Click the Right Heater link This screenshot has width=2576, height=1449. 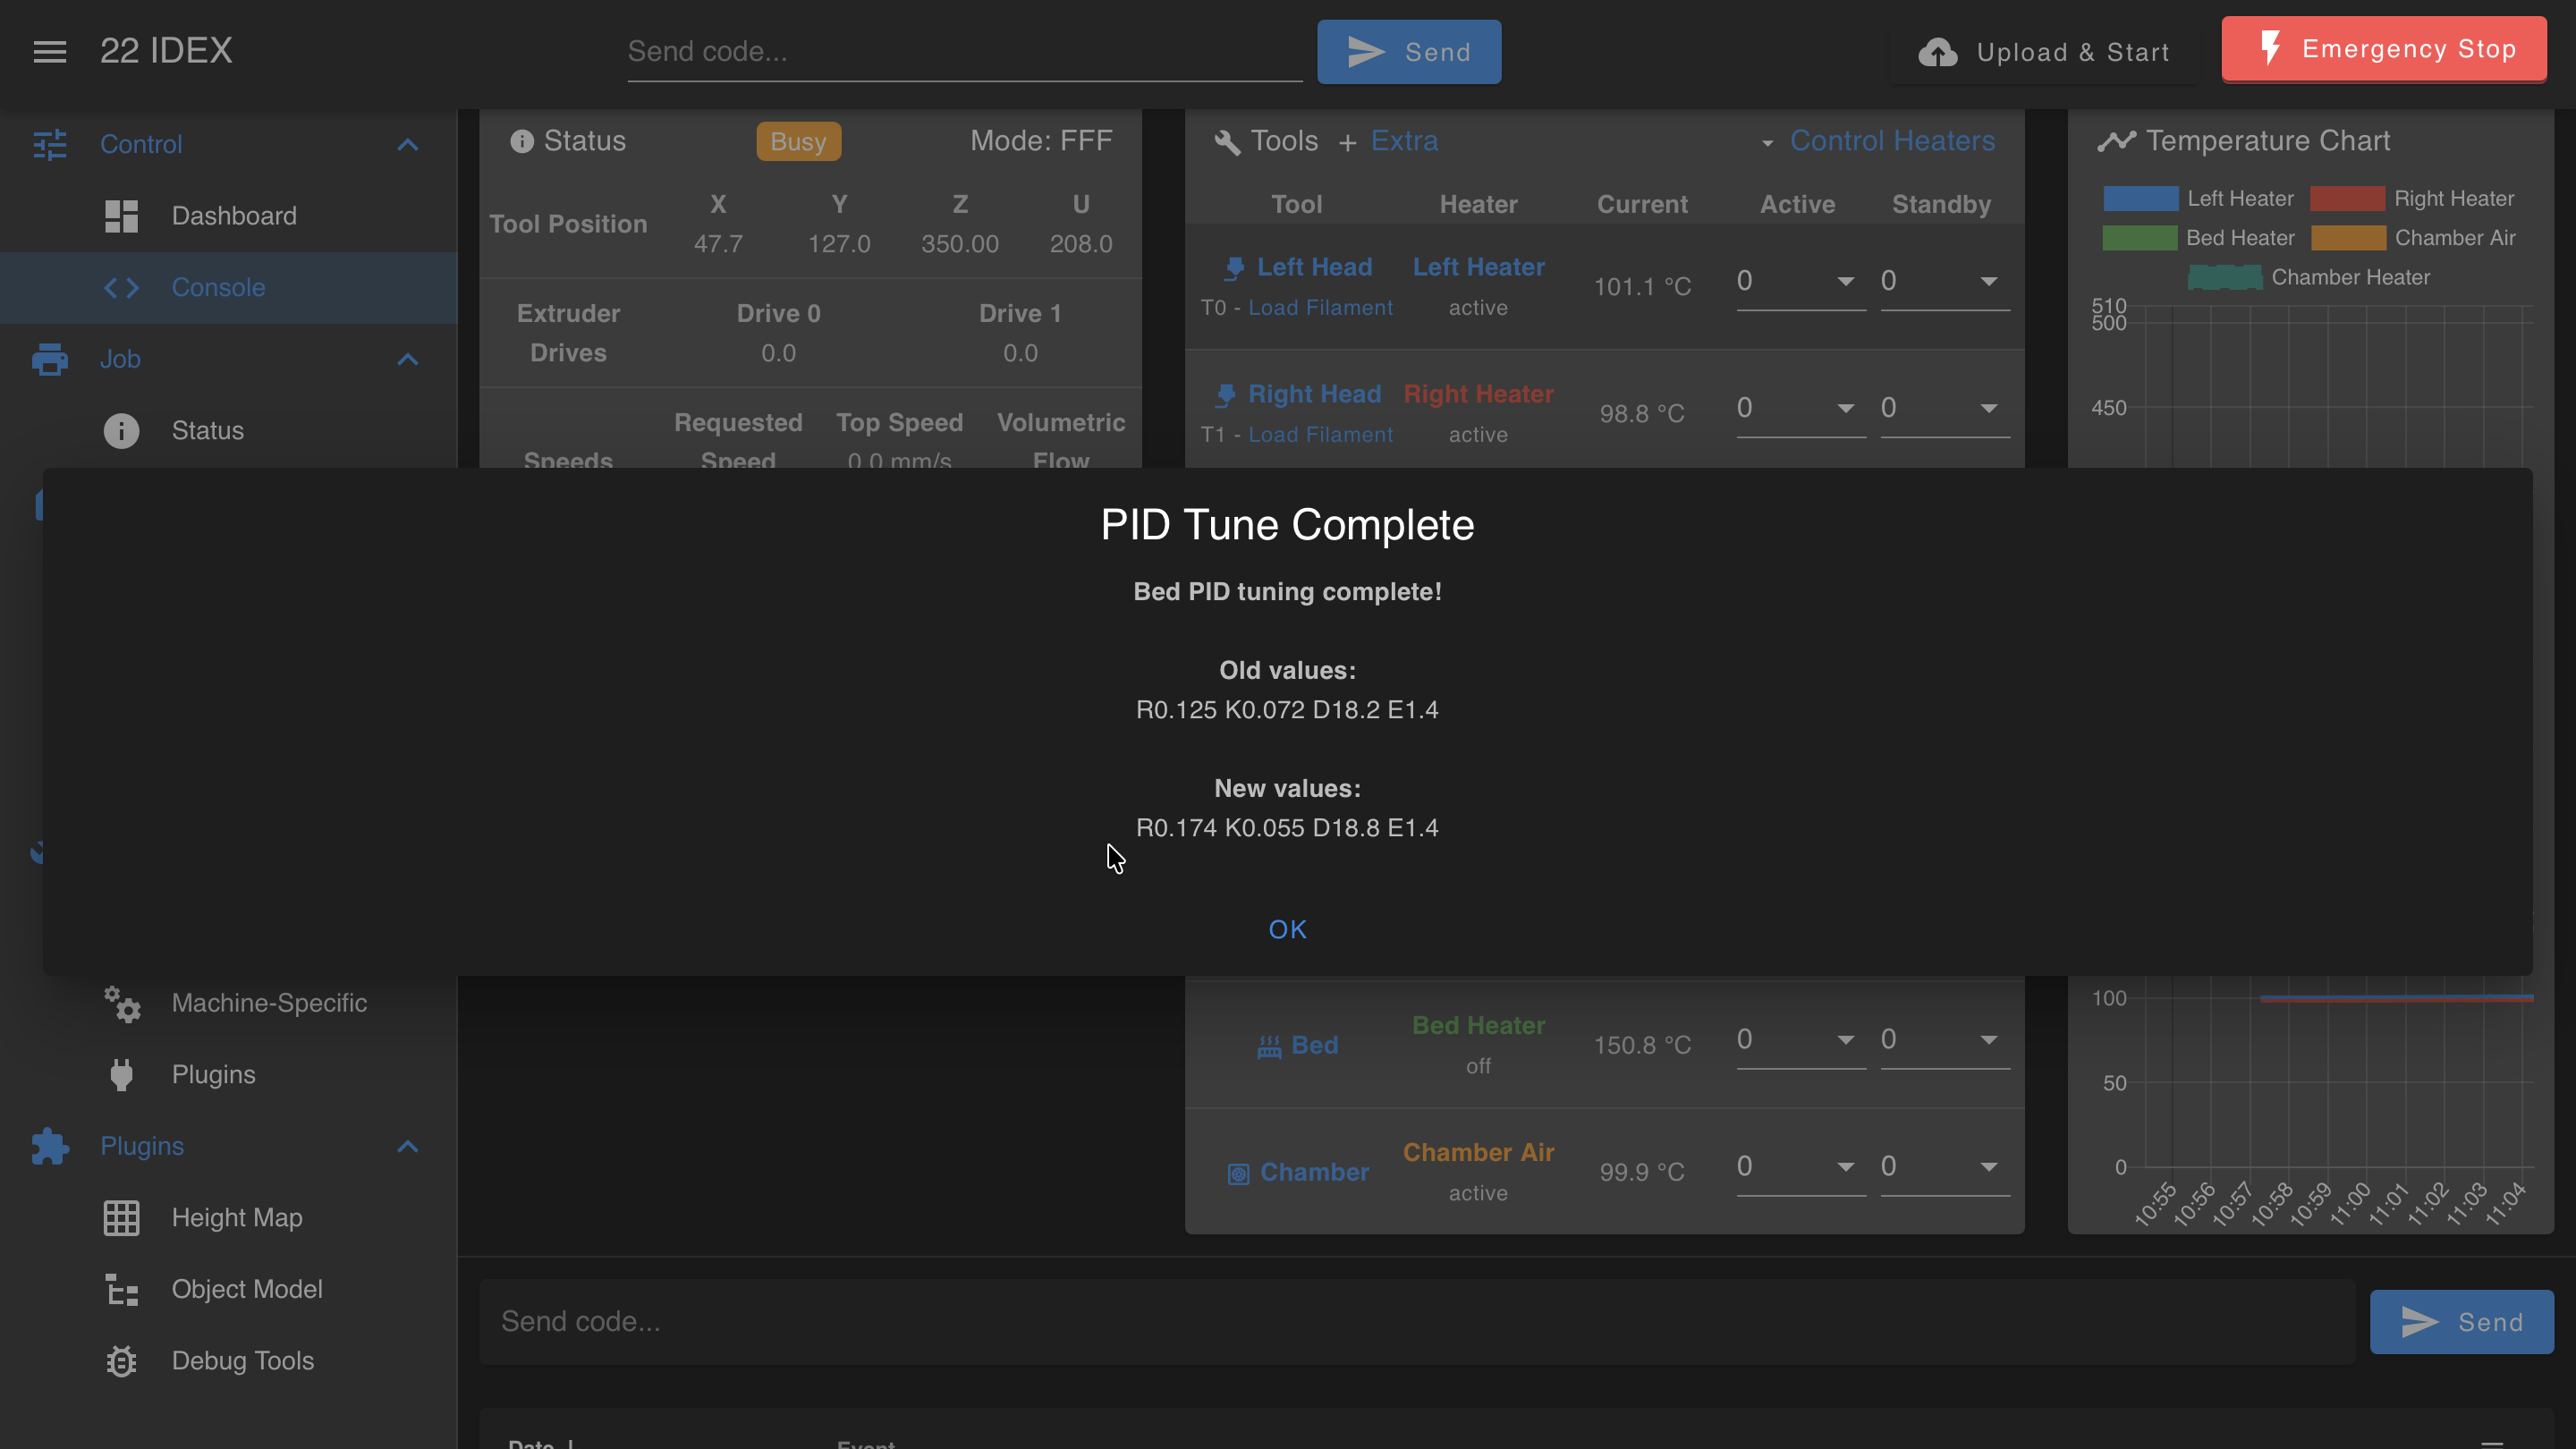[1478, 394]
